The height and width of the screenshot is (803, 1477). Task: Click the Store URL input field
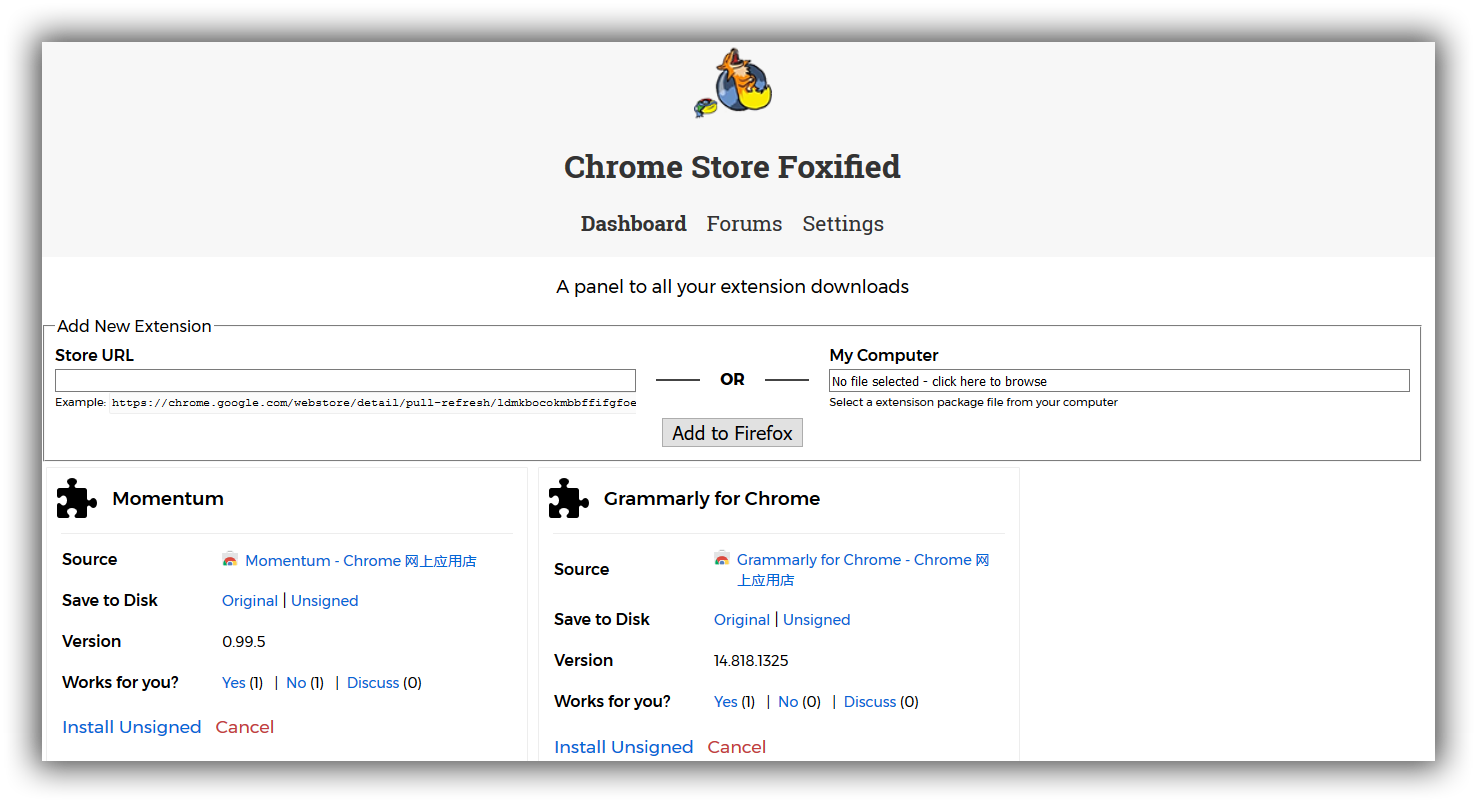pos(345,380)
